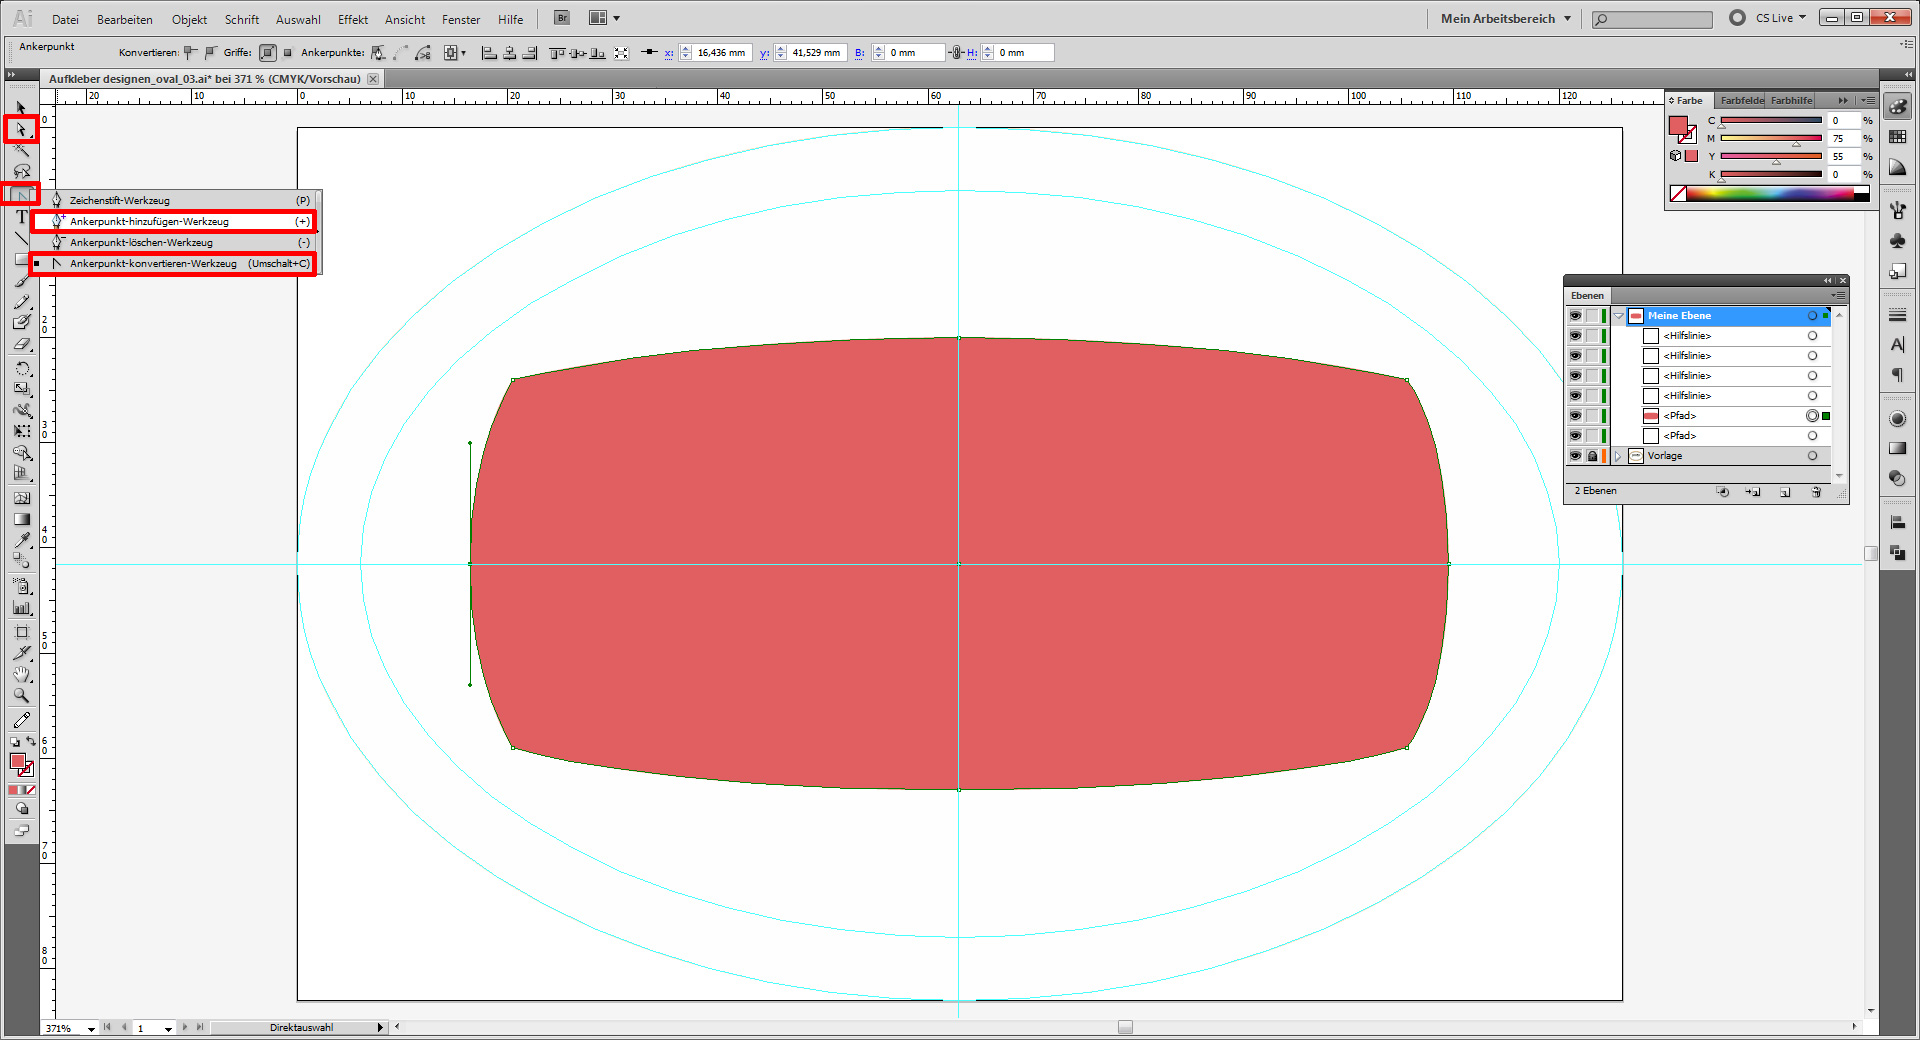Hide the Vorlage layer via eye icon

pyautogui.click(x=1575, y=456)
